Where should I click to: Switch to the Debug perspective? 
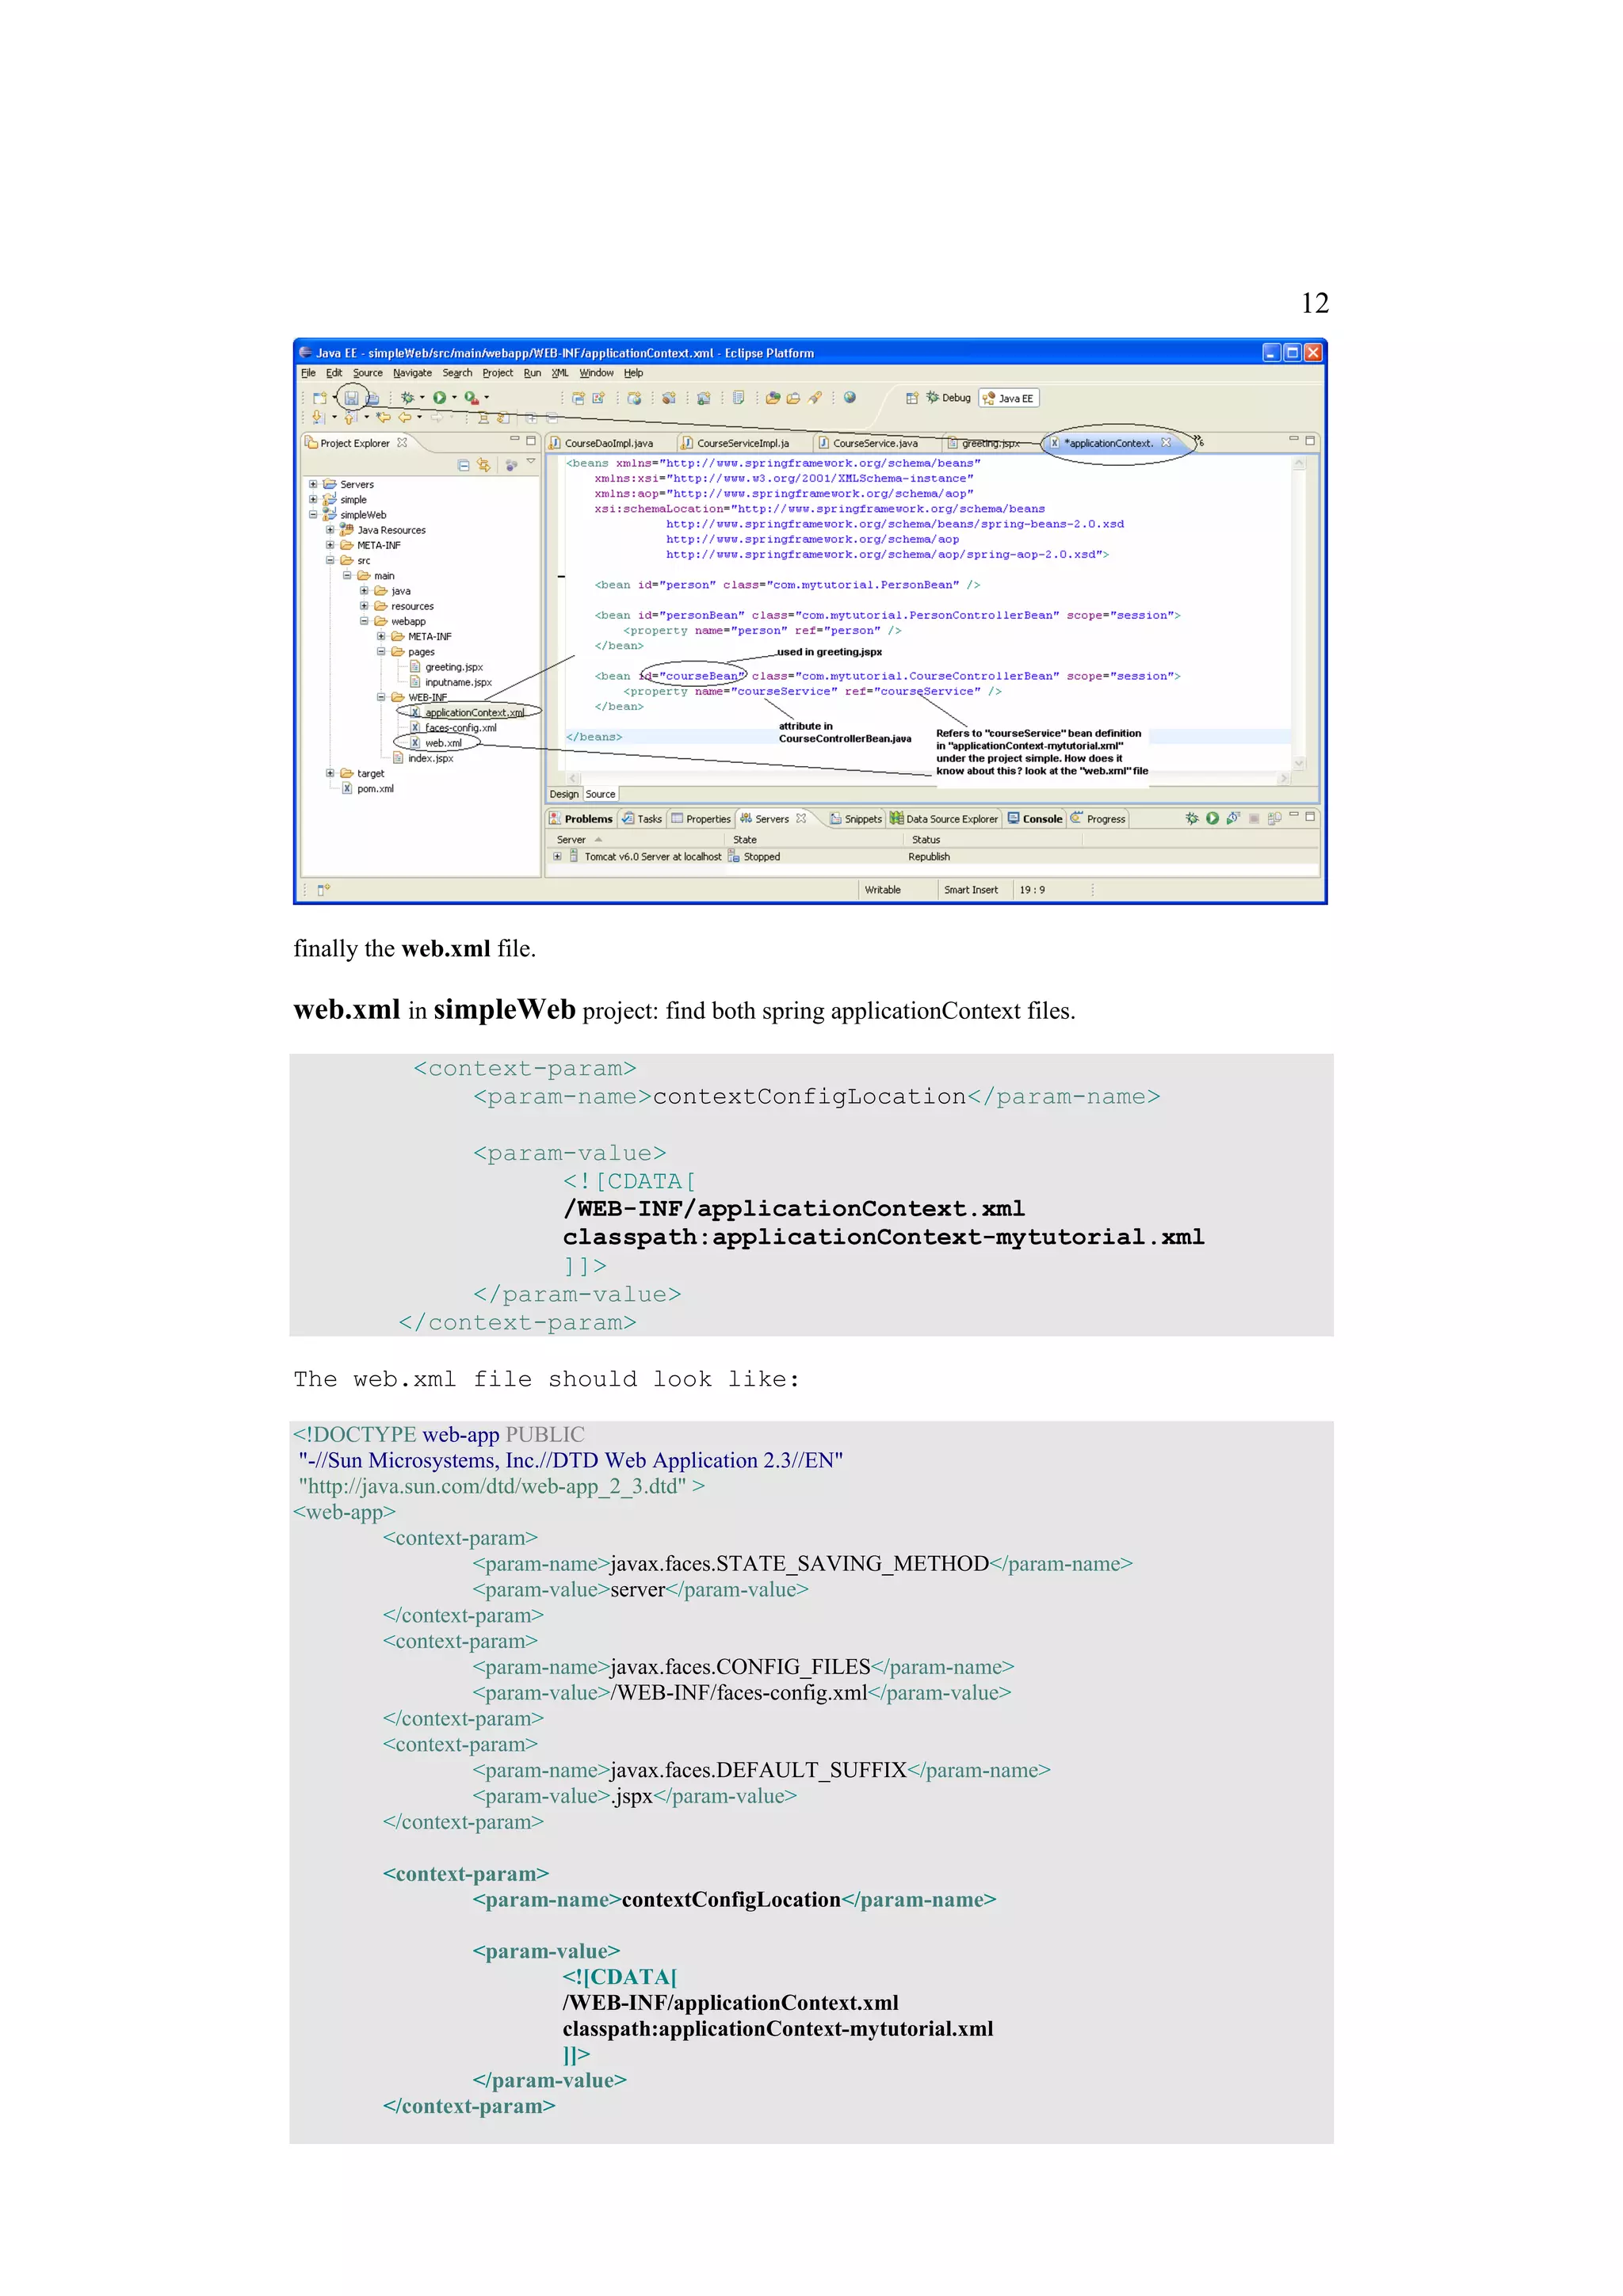(948, 398)
